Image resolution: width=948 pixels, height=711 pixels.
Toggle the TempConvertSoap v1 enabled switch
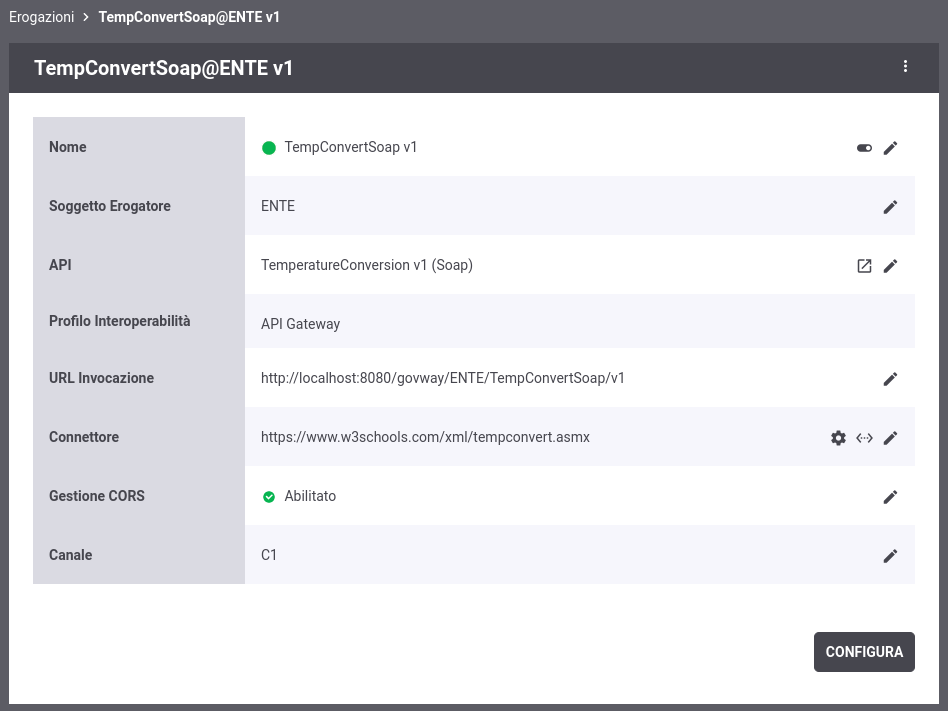click(864, 148)
